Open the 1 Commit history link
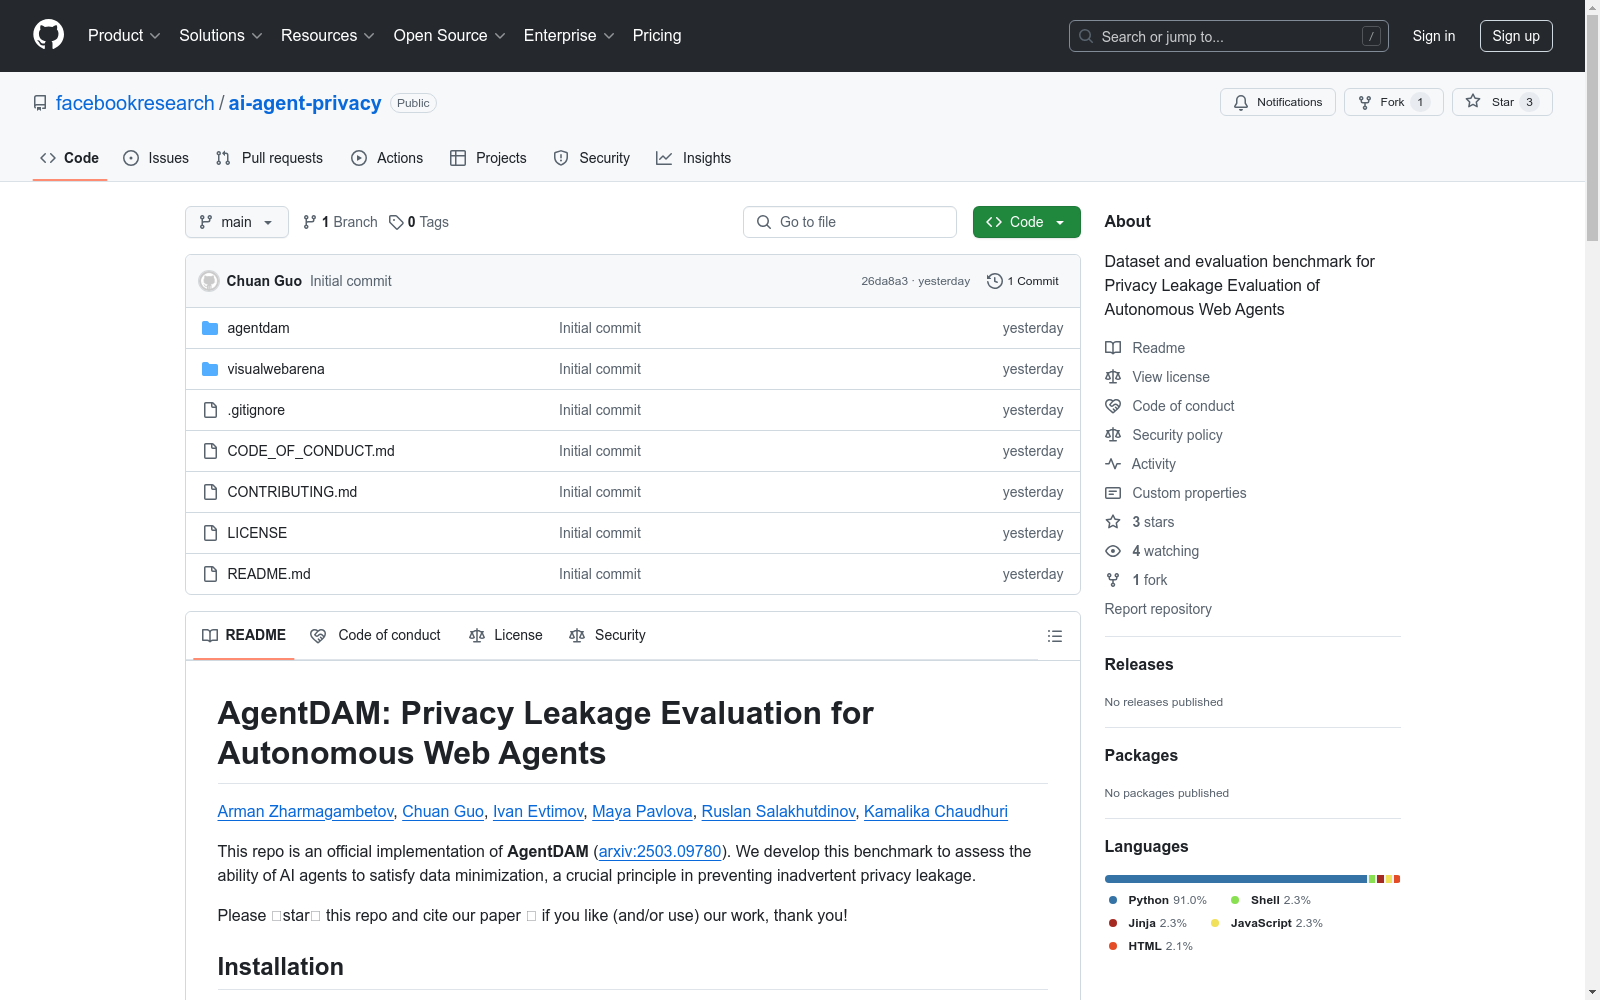The height and width of the screenshot is (1000, 1600). point(1023,281)
